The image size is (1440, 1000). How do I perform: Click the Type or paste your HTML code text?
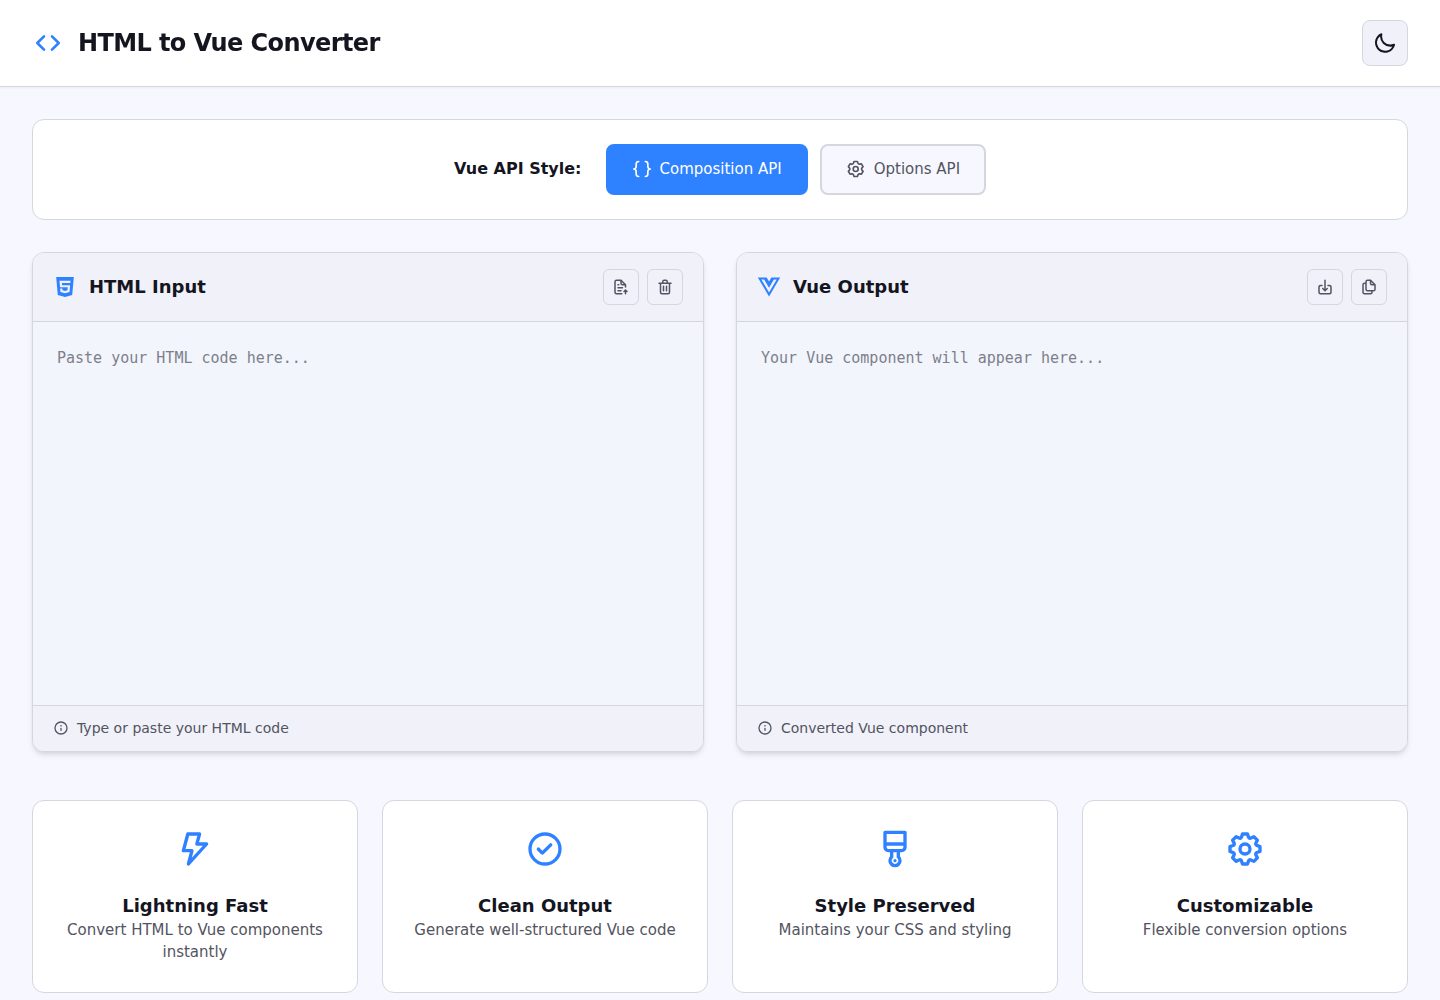[183, 728]
